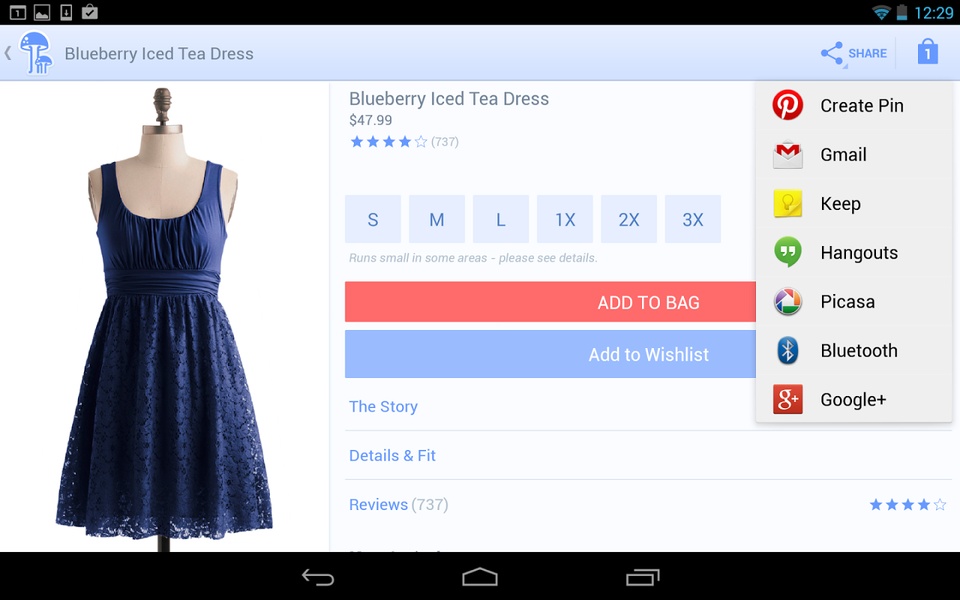Open the blue dress product photo
This screenshot has height=600, width=960.
pyautogui.click(x=164, y=317)
